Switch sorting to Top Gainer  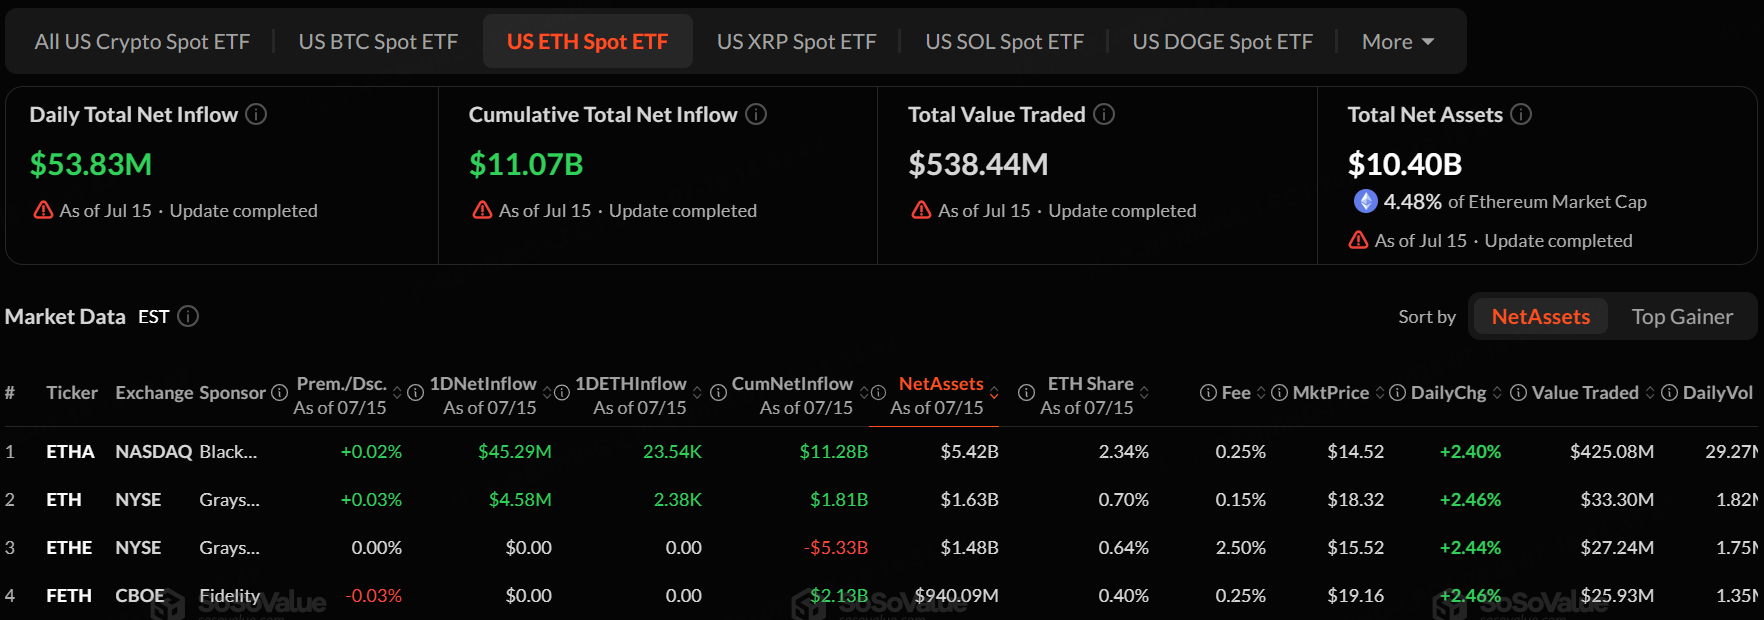tap(1682, 316)
